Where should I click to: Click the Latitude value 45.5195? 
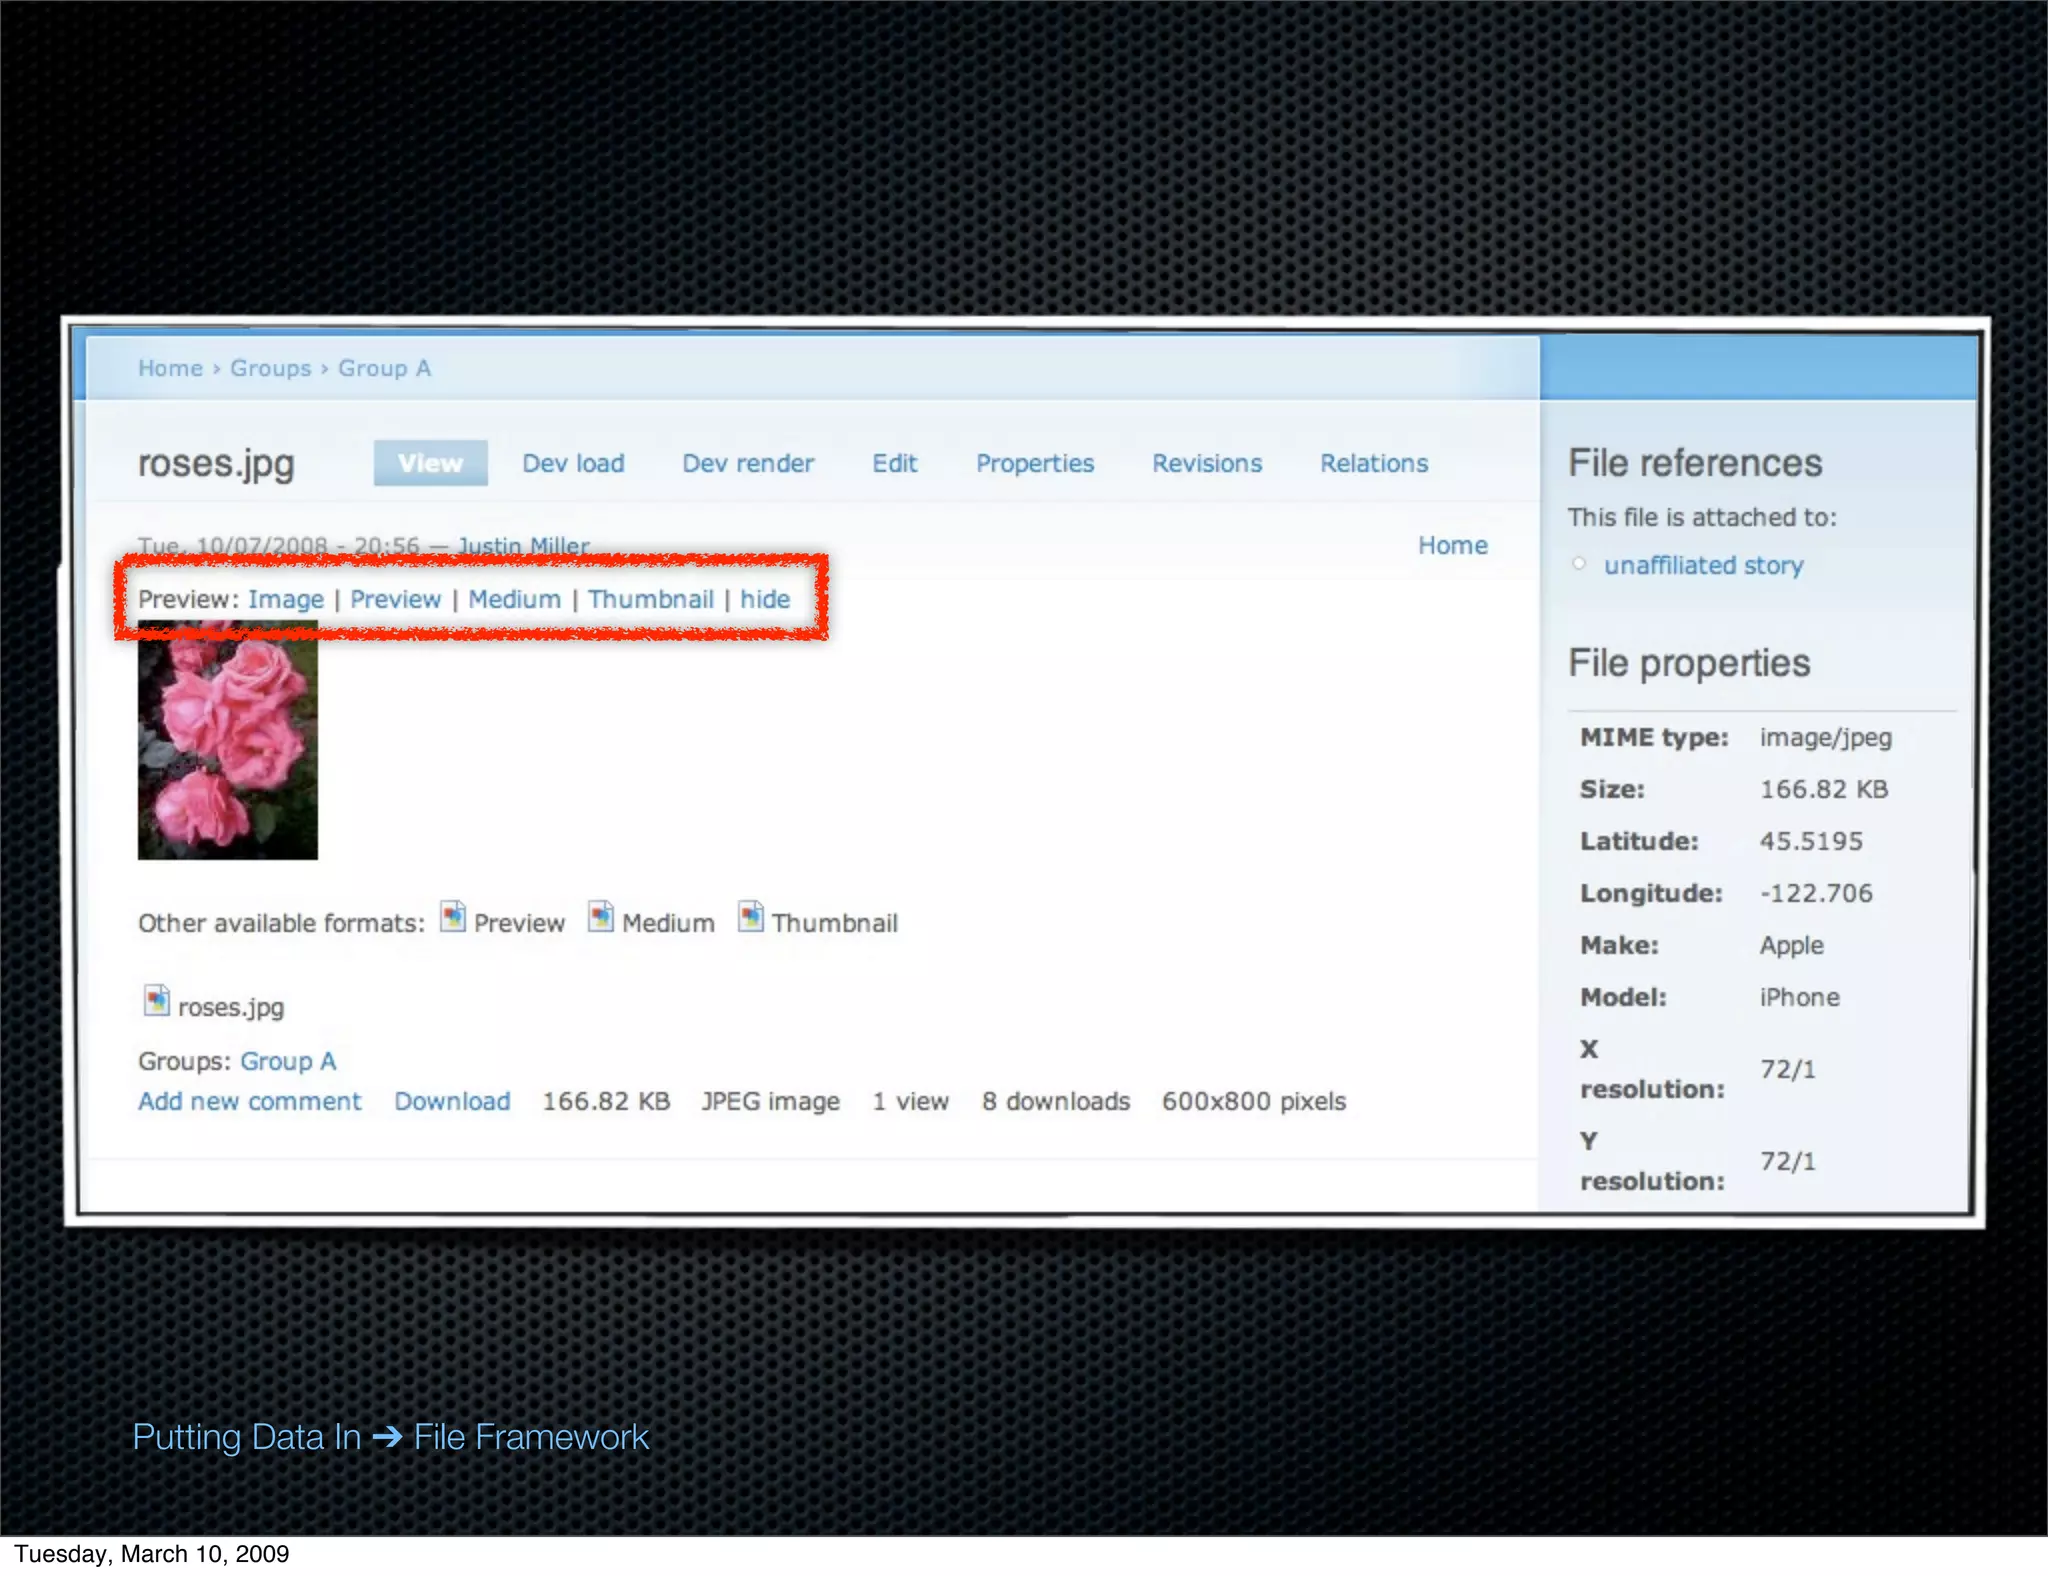pos(1811,841)
